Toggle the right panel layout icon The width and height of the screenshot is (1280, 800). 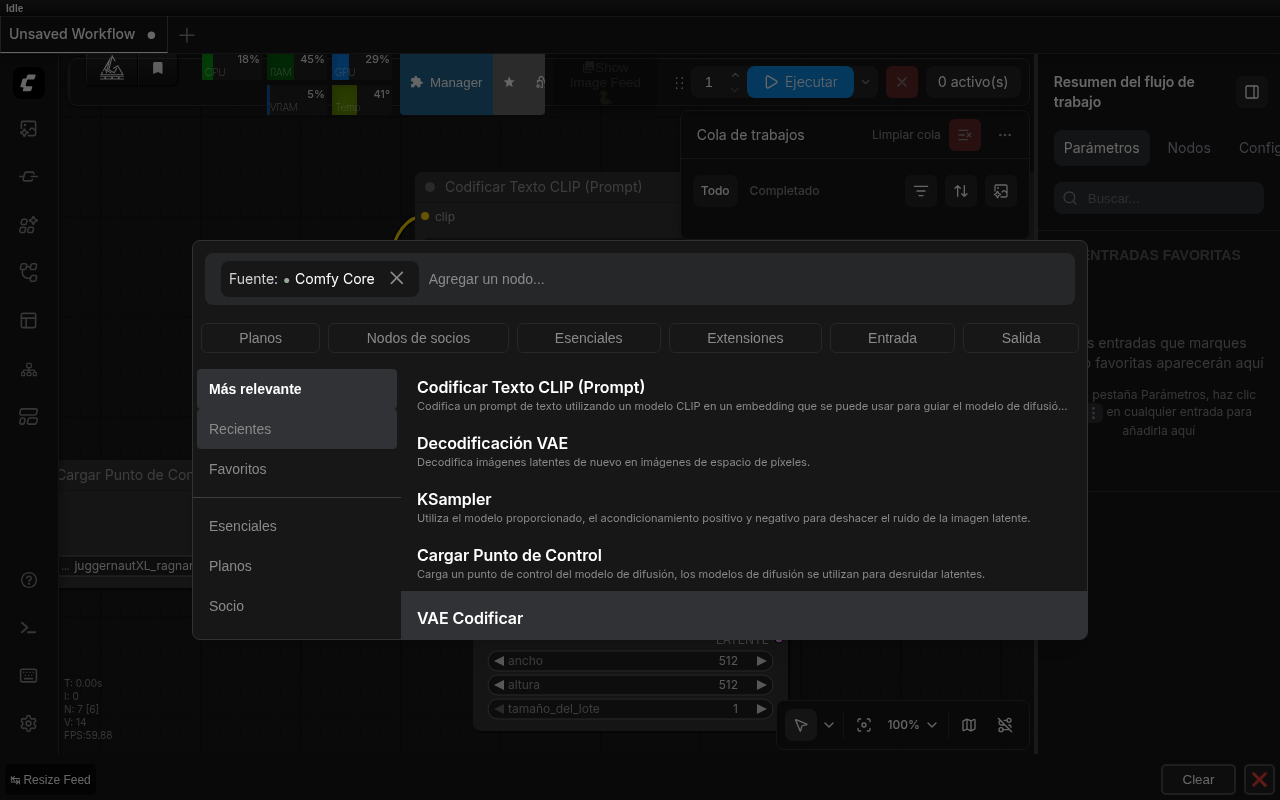point(1251,92)
